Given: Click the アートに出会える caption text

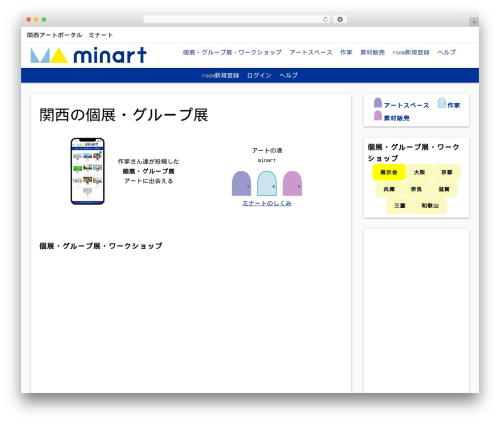Looking at the screenshot, I should (149, 181).
